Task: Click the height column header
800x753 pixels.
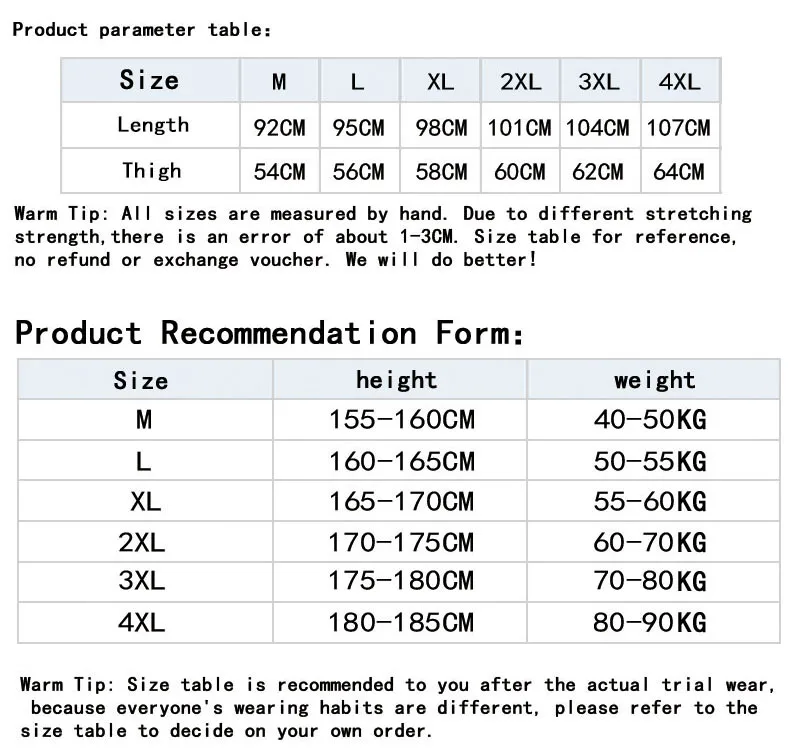Action: (x=397, y=380)
